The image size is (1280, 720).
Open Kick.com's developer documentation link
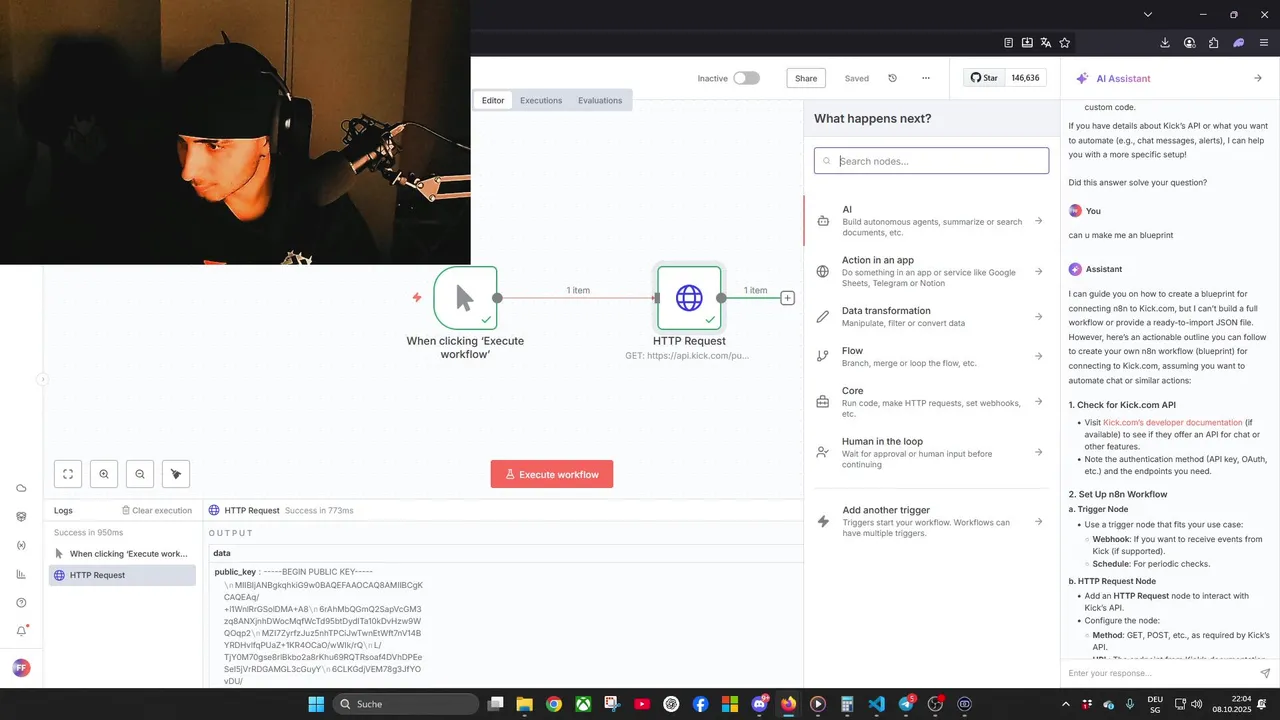pos(1172,422)
